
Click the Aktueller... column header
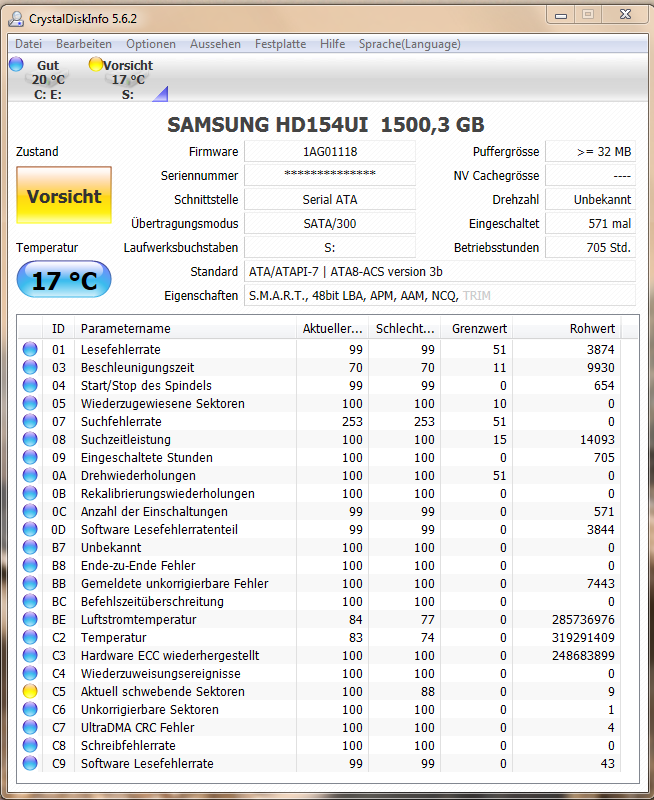tap(333, 329)
